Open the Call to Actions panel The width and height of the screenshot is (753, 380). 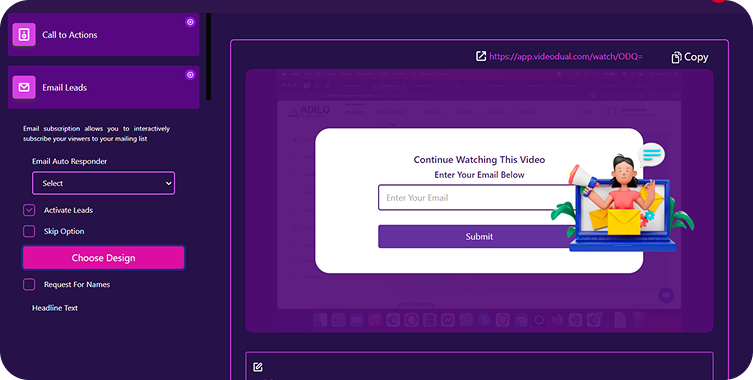point(103,35)
